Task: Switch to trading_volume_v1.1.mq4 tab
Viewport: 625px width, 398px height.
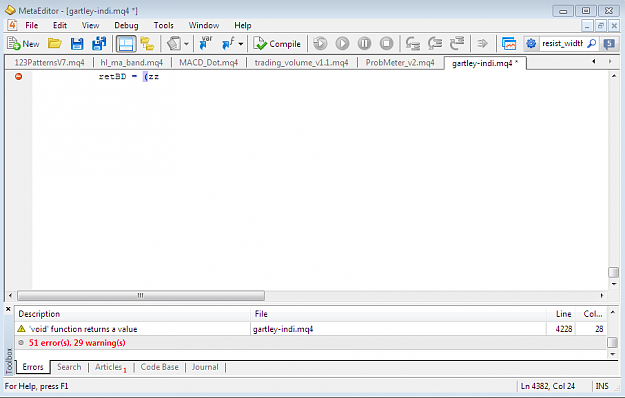Action: coord(301,63)
